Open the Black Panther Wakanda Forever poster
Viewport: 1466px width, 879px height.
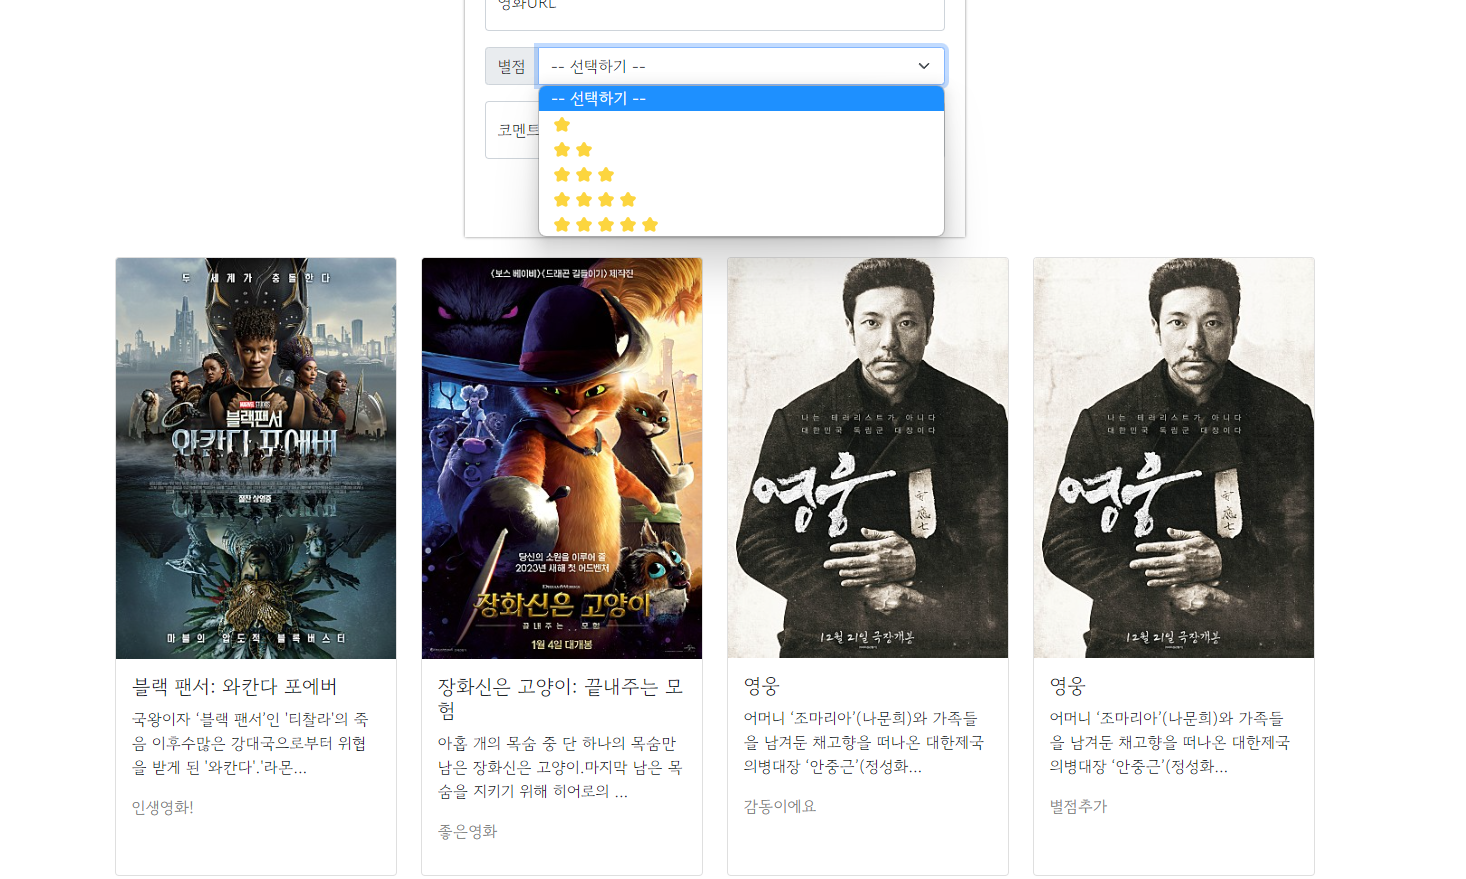(256, 458)
